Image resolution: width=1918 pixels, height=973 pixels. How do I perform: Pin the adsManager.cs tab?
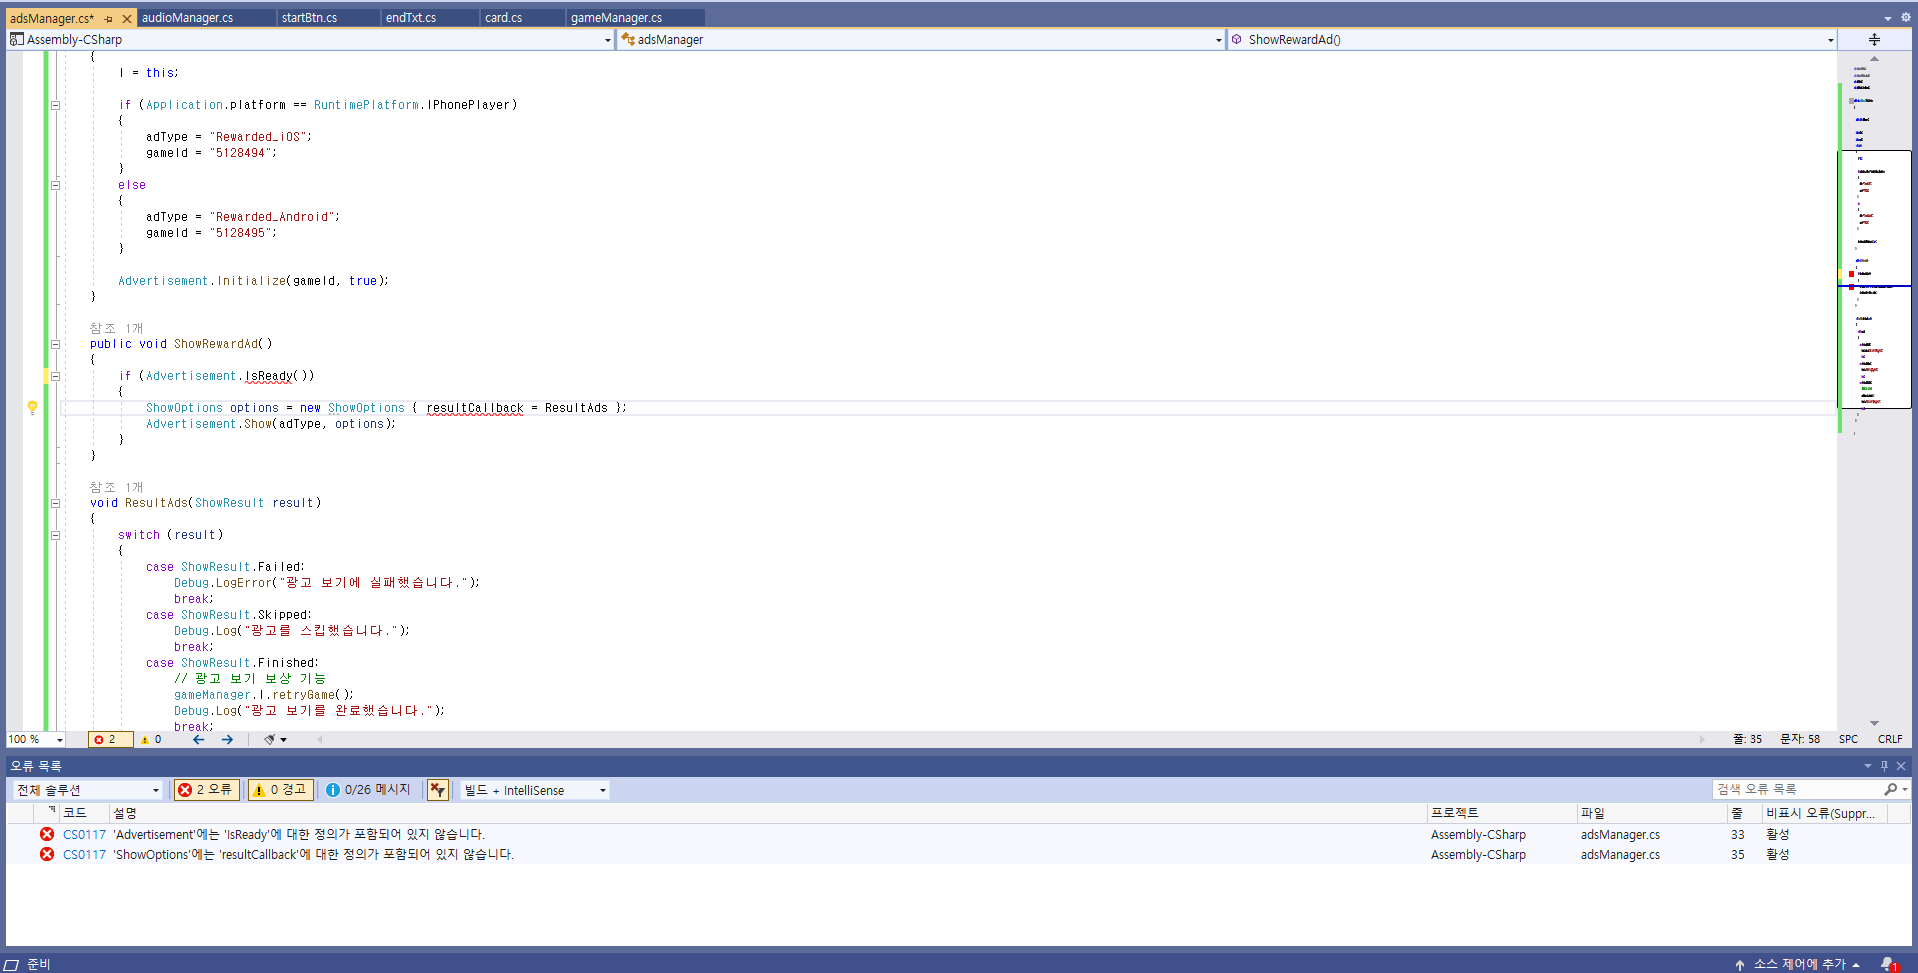click(x=109, y=19)
